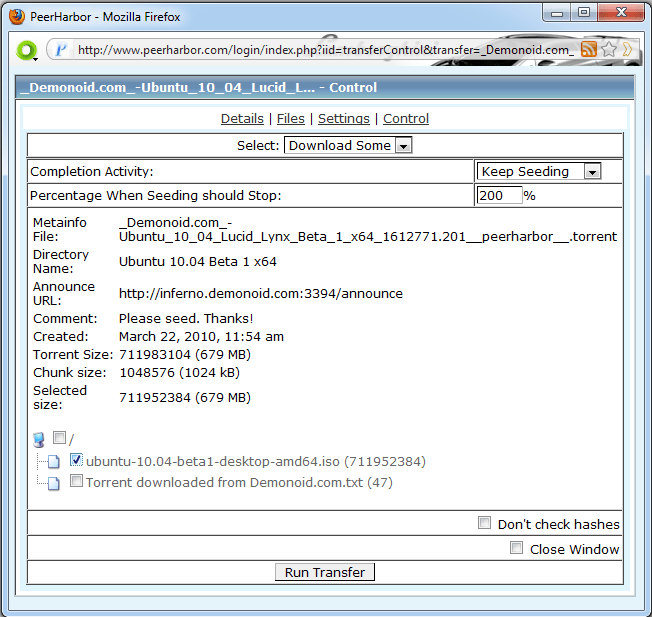The width and height of the screenshot is (652, 617).
Task: Click Chunk size value 1048576 (1024 kB)
Action: tap(179, 373)
